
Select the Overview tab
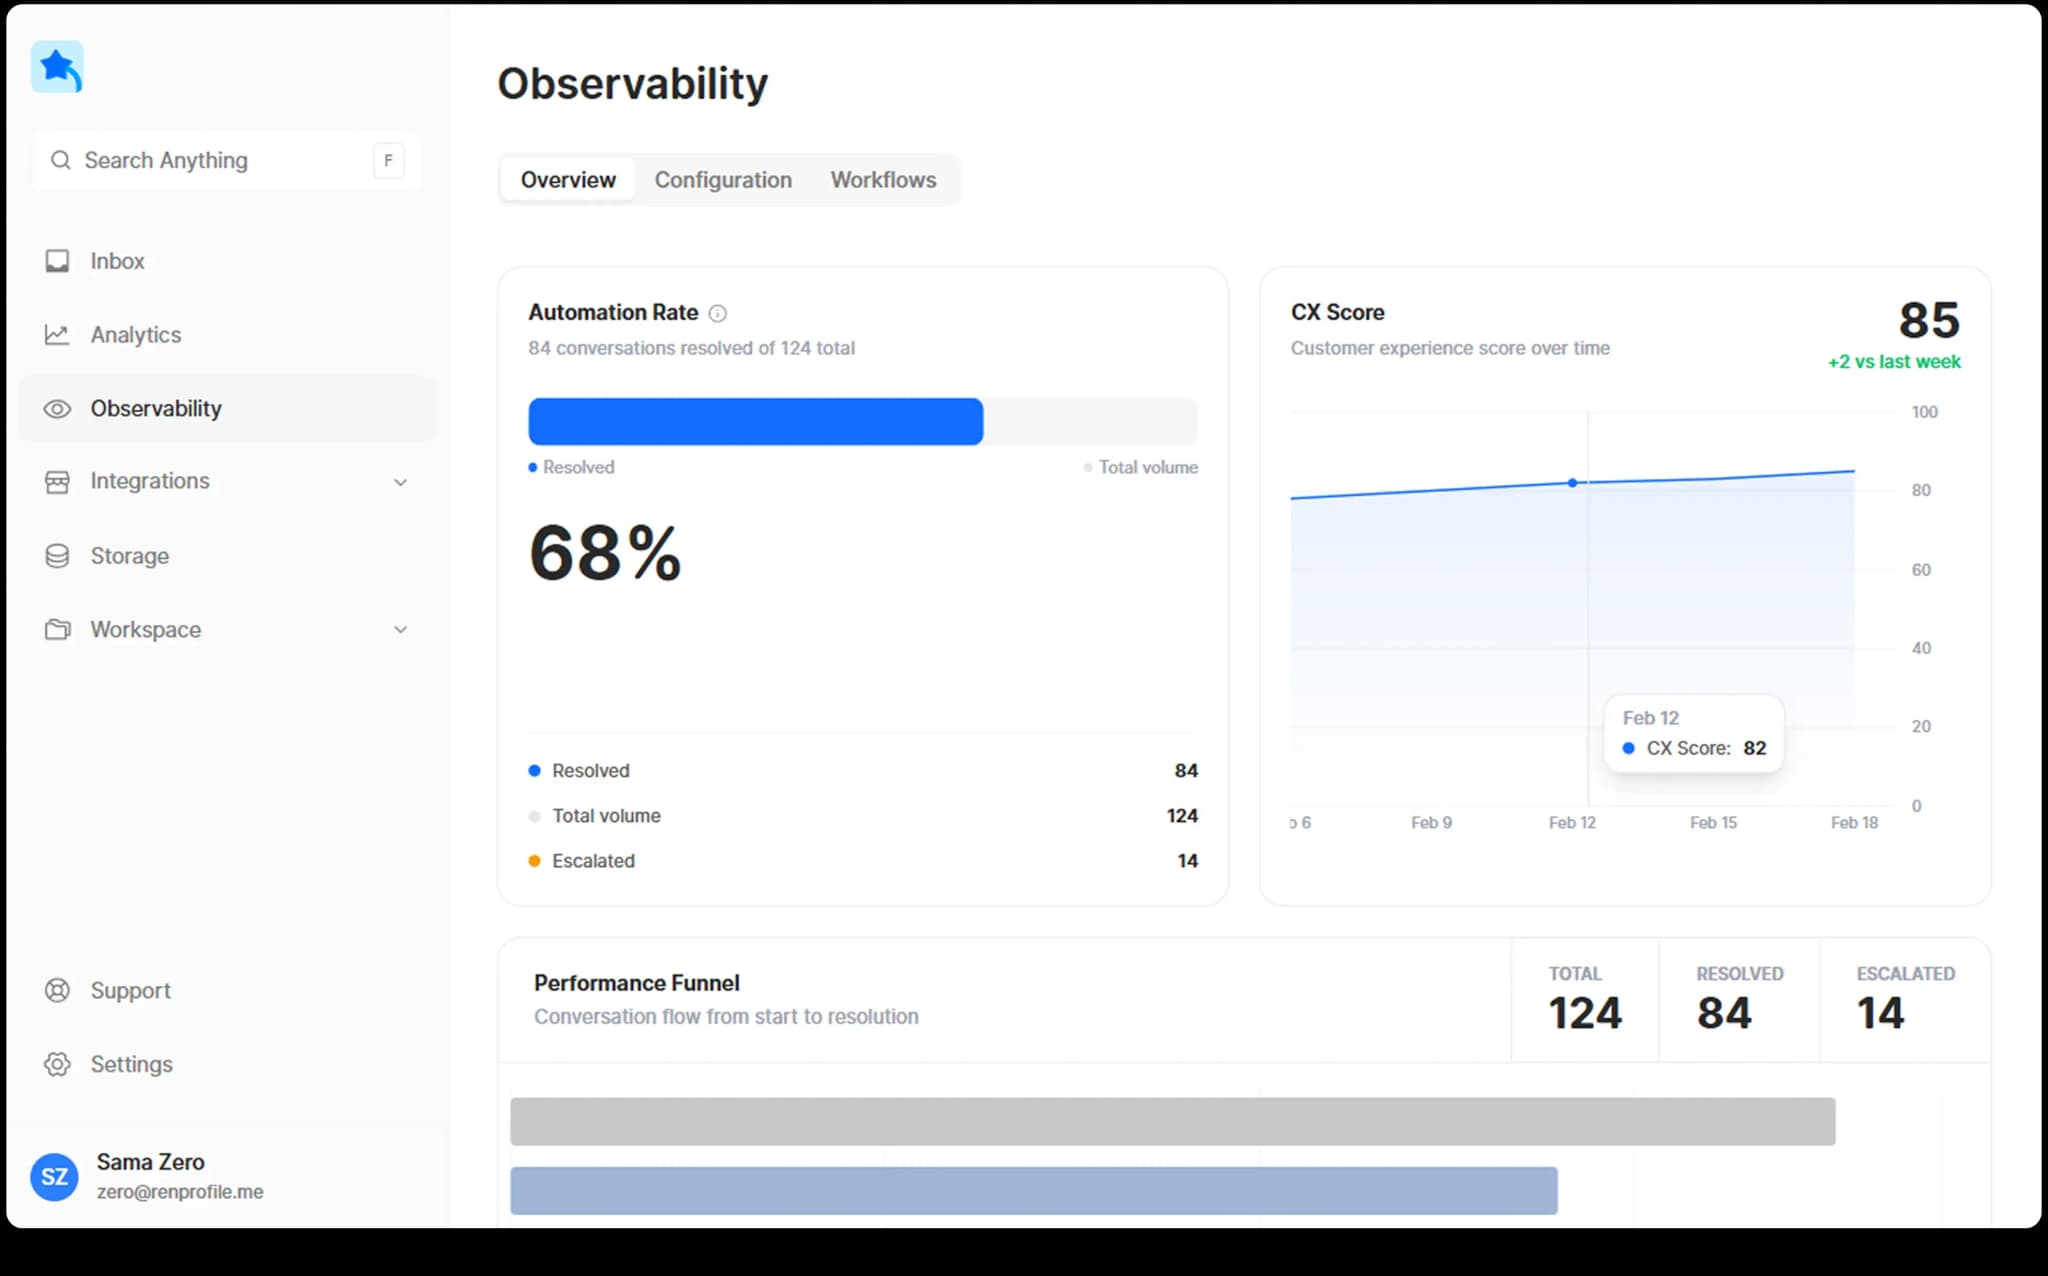568,180
